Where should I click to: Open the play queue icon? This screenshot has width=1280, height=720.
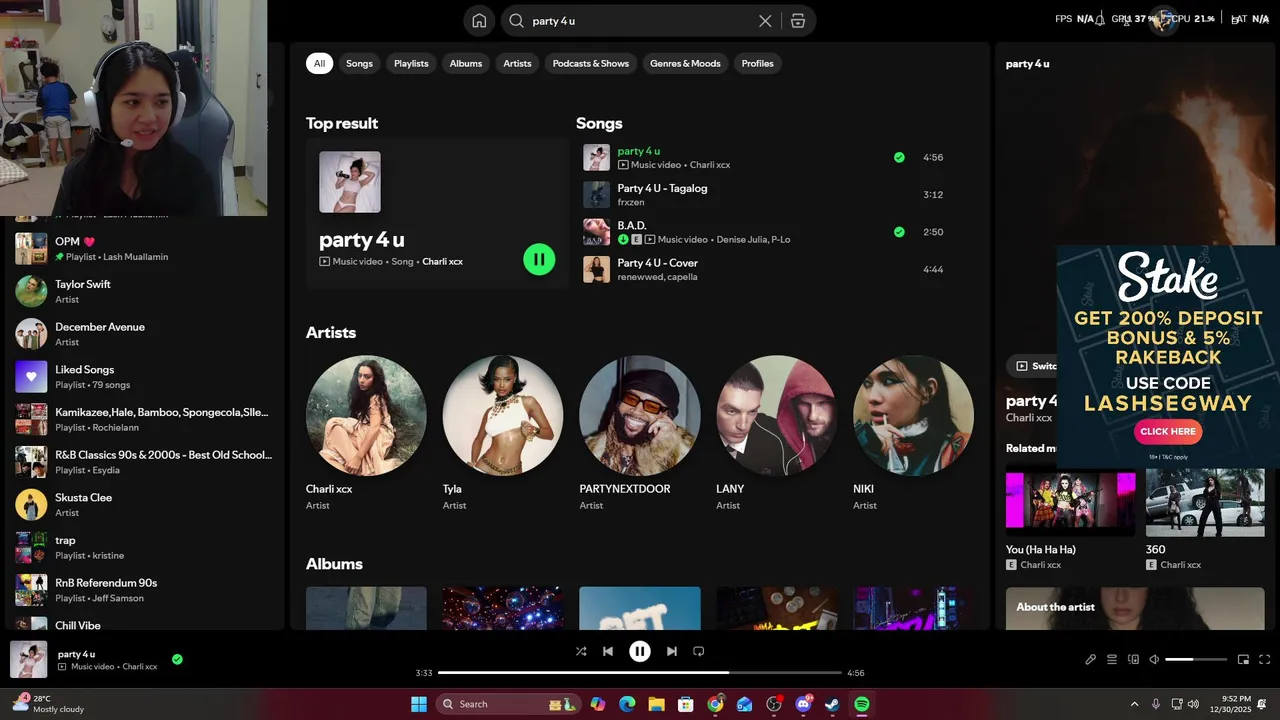click(x=1111, y=659)
